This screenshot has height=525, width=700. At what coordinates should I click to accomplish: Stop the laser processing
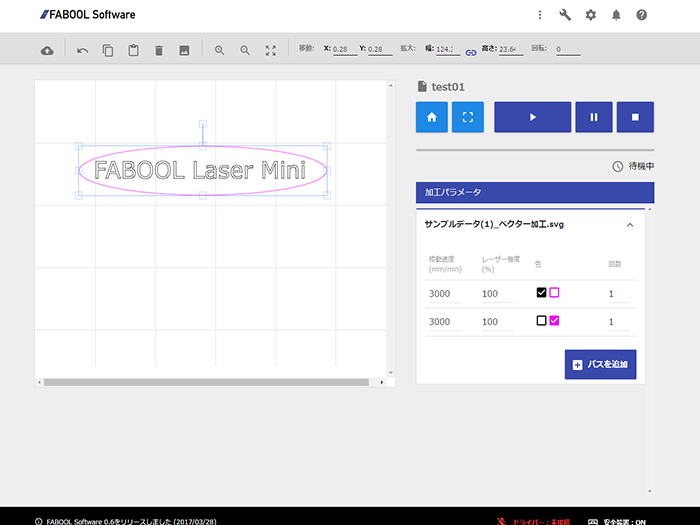click(x=635, y=117)
